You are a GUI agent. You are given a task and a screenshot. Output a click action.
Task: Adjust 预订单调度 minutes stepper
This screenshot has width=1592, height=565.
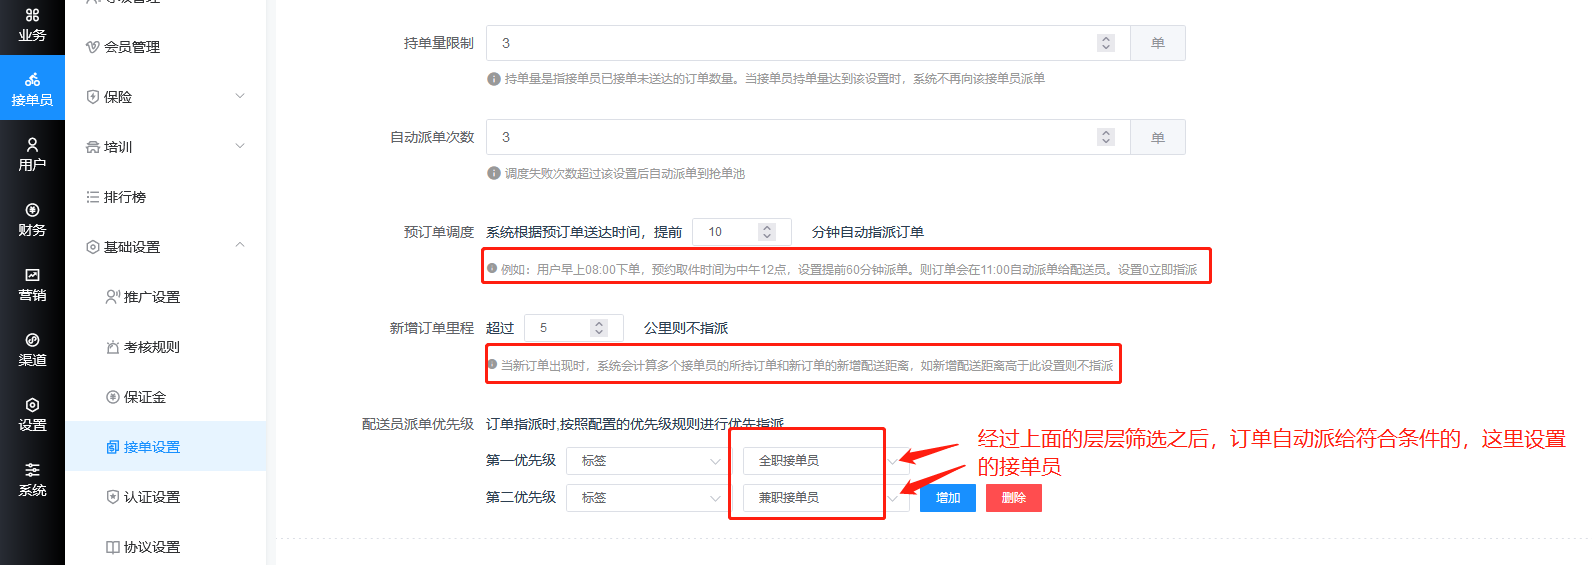[767, 232]
